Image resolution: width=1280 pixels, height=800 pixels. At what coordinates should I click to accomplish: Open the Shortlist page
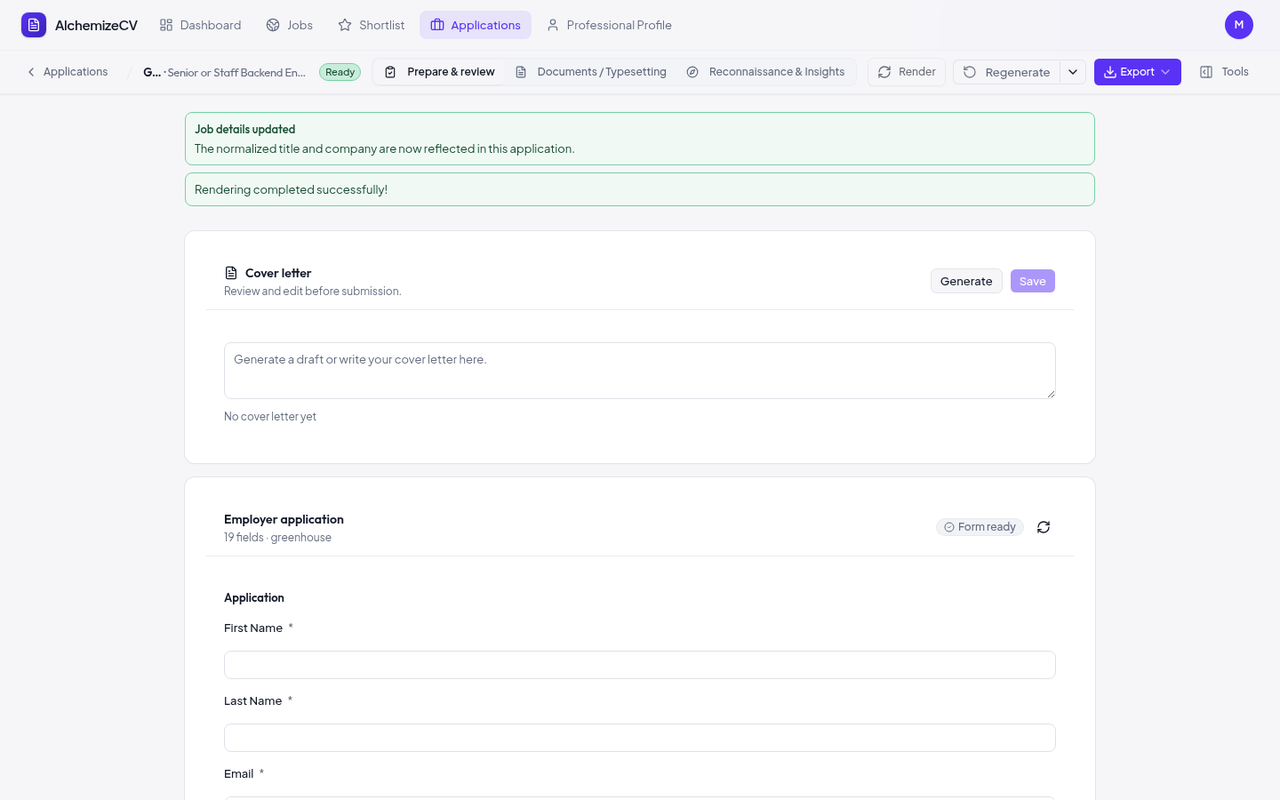click(371, 25)
